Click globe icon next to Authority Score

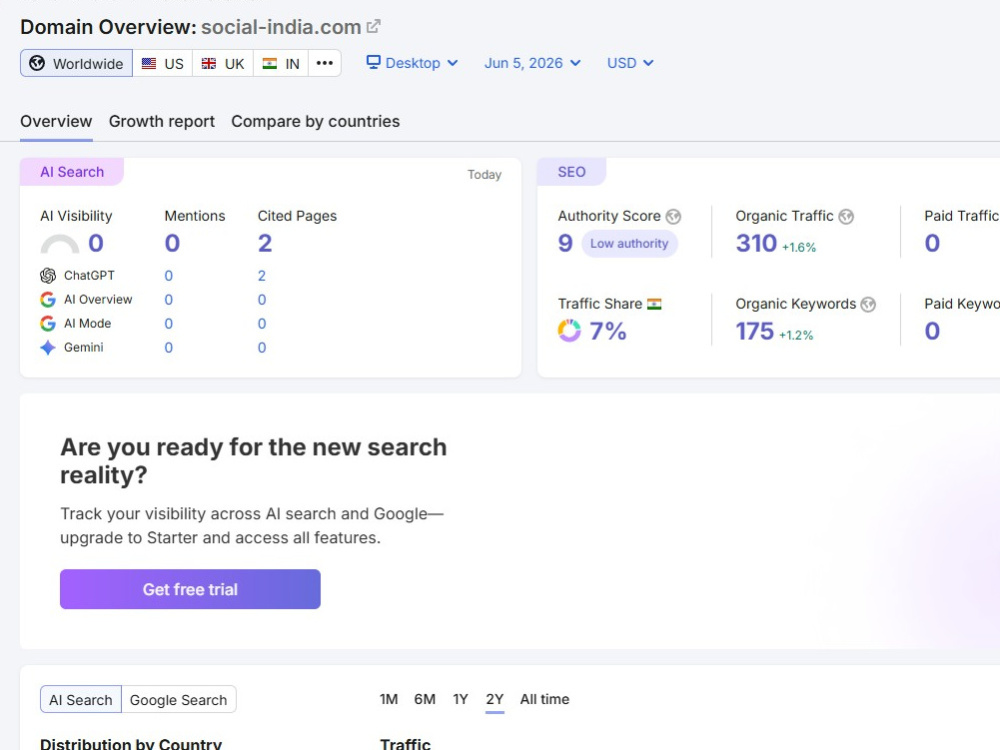tap(673, 217)
